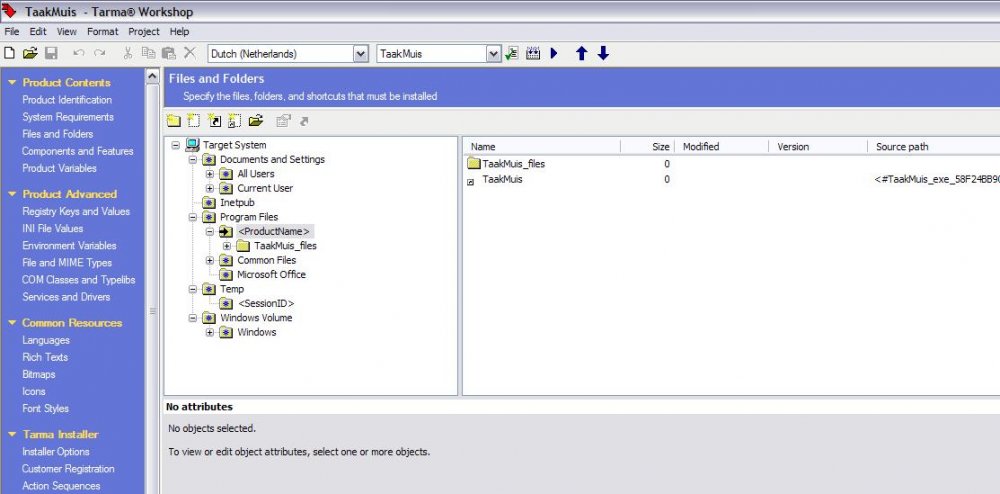The image size is (1000, 494).
Task: Expand the Common Files tree node
Action: pyautogui.click(x=210, y=261)
